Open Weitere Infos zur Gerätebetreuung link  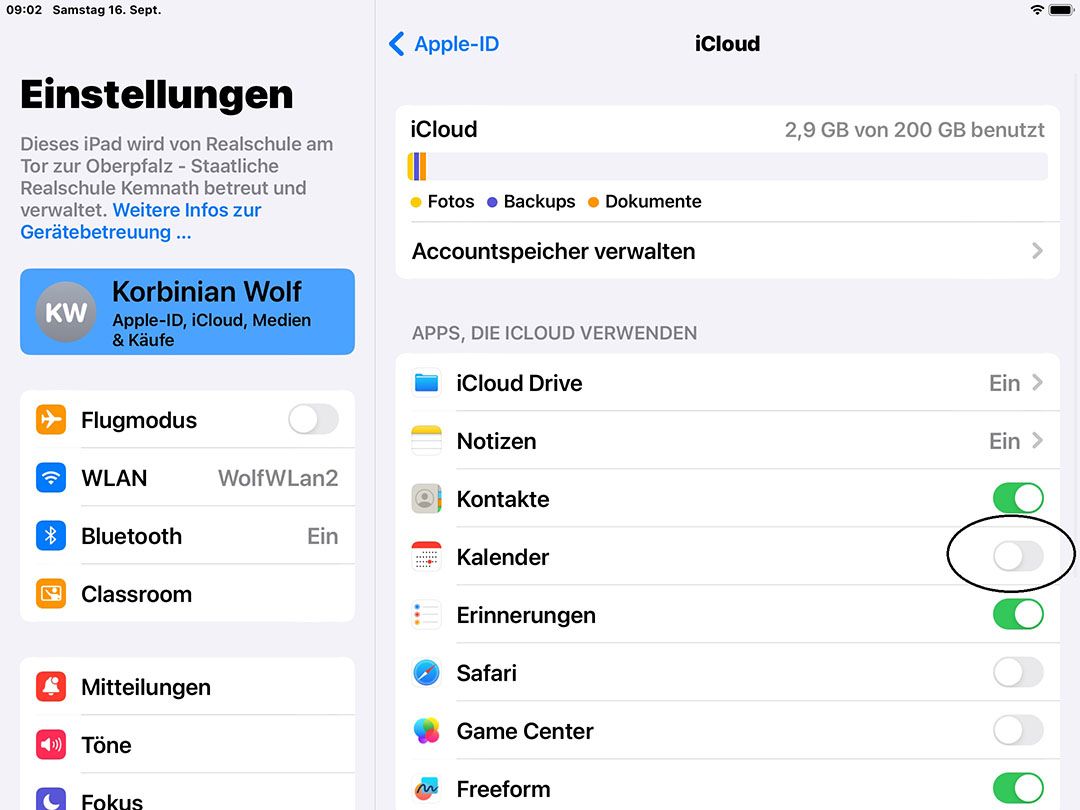[141, 221]
